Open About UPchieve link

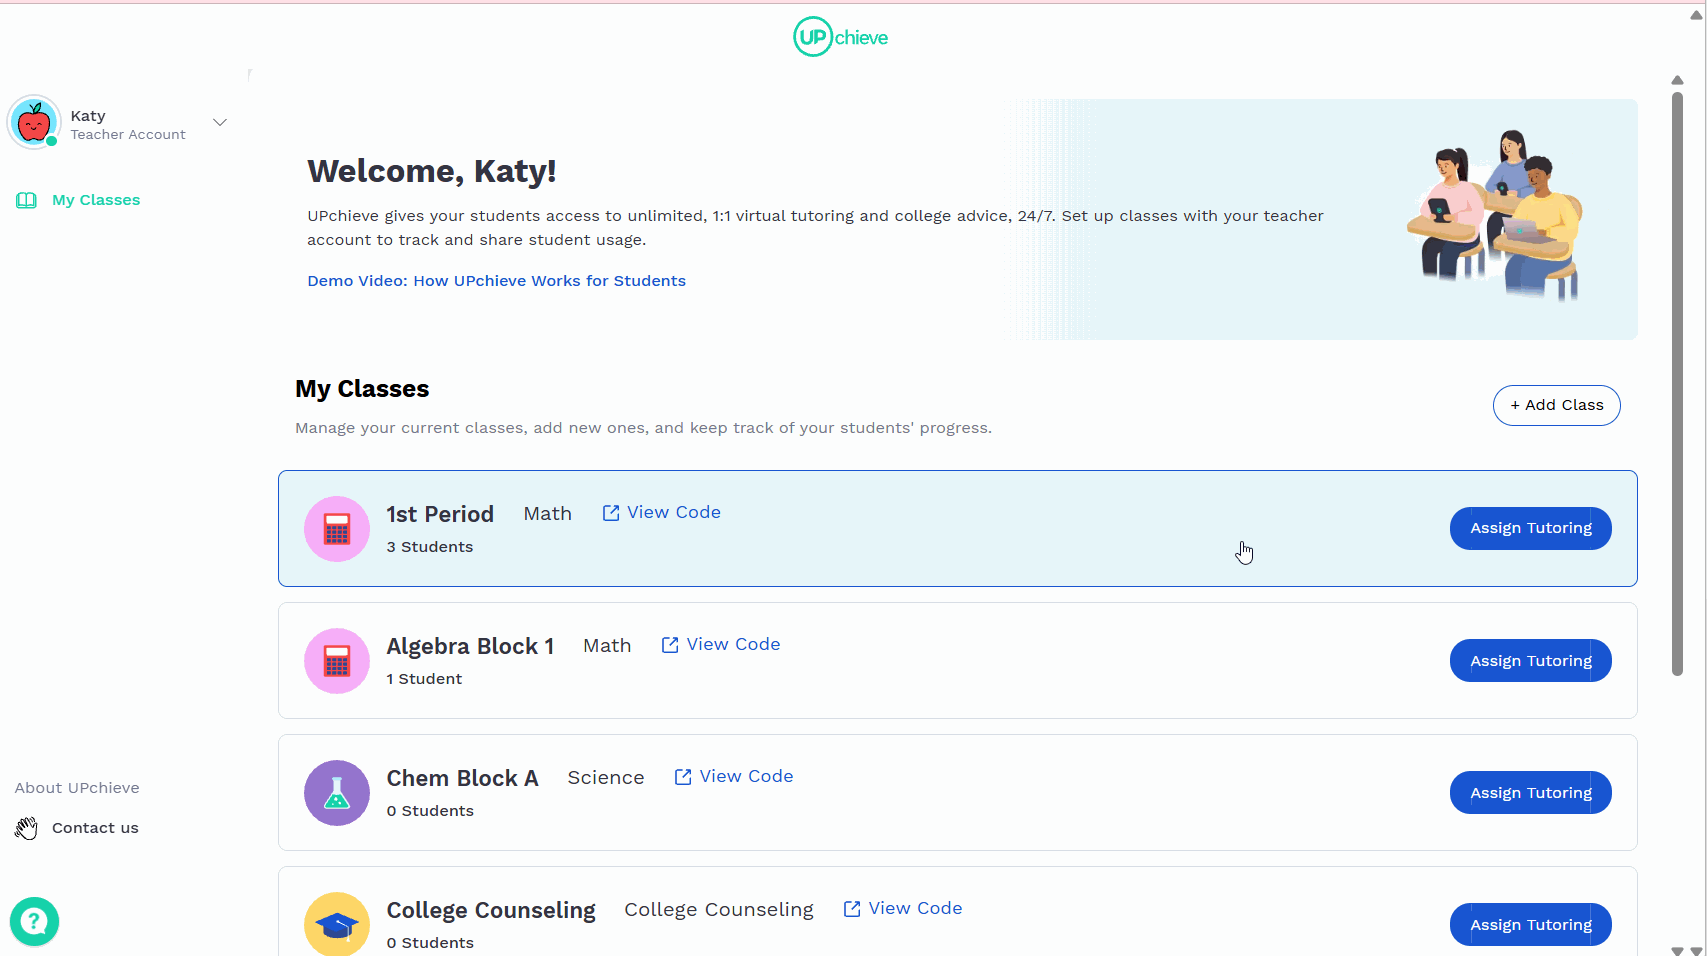pyautogui.click(x=77, y=788)
